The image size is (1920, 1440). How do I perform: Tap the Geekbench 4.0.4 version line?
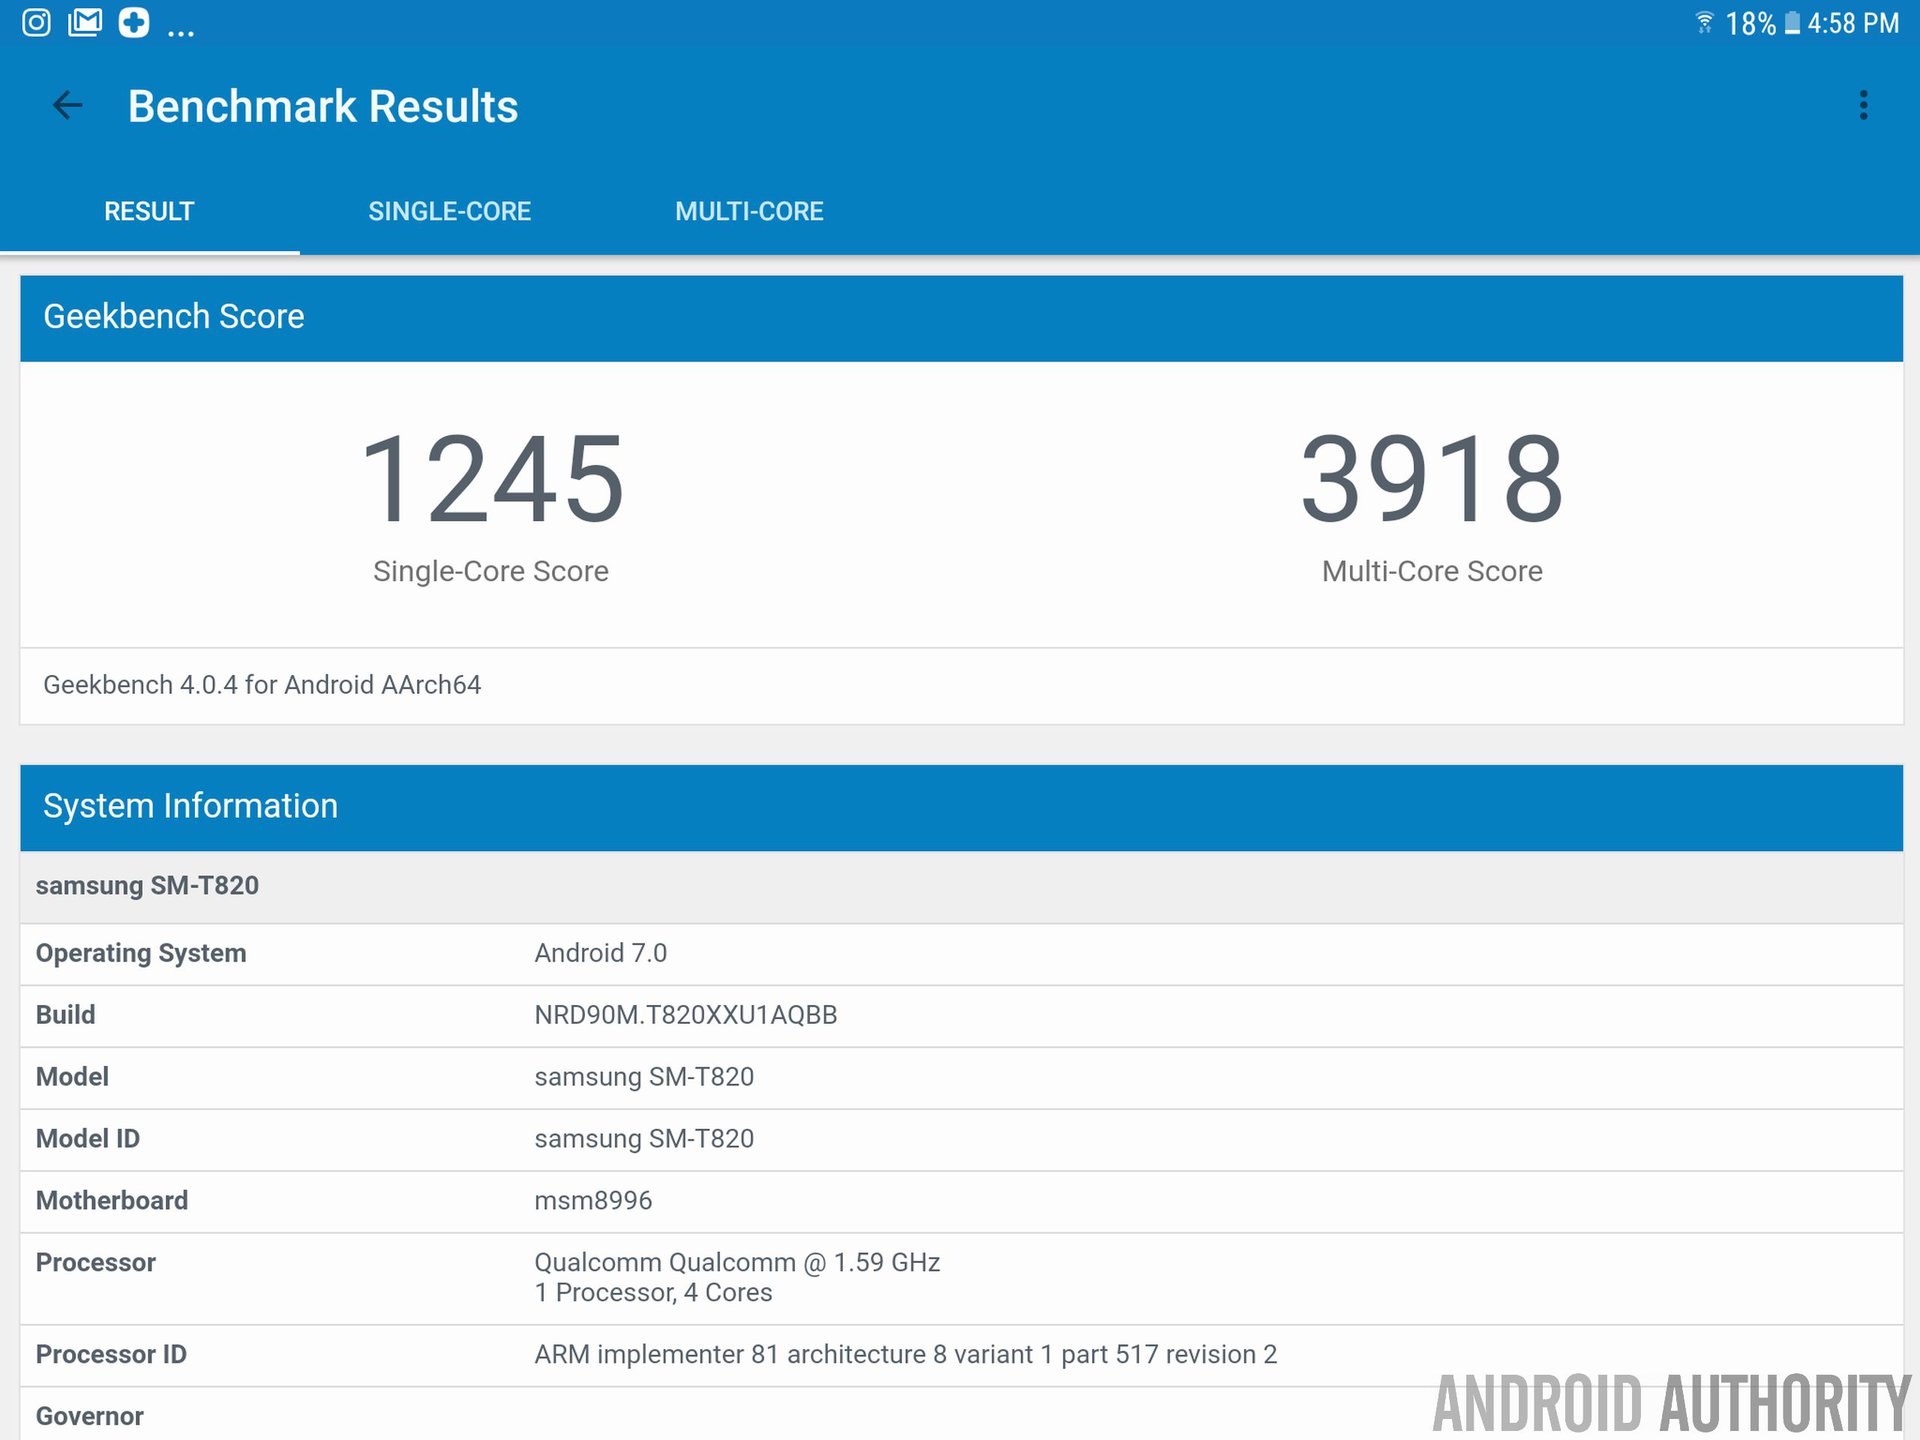point(262,685)
